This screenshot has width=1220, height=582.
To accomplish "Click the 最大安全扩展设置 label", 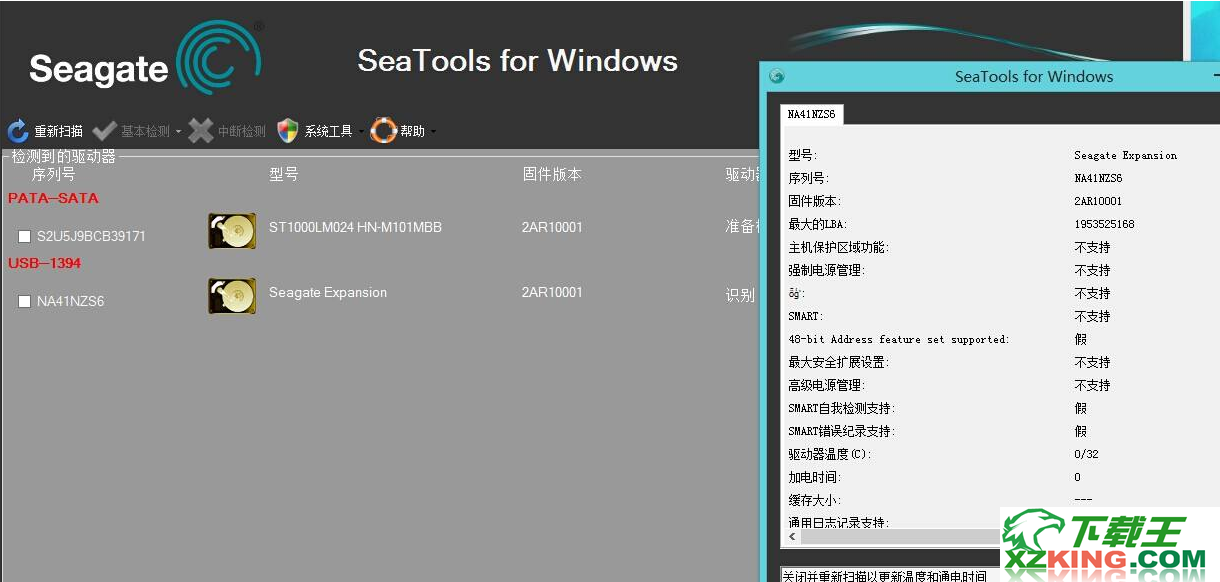I will click(838, 362).
